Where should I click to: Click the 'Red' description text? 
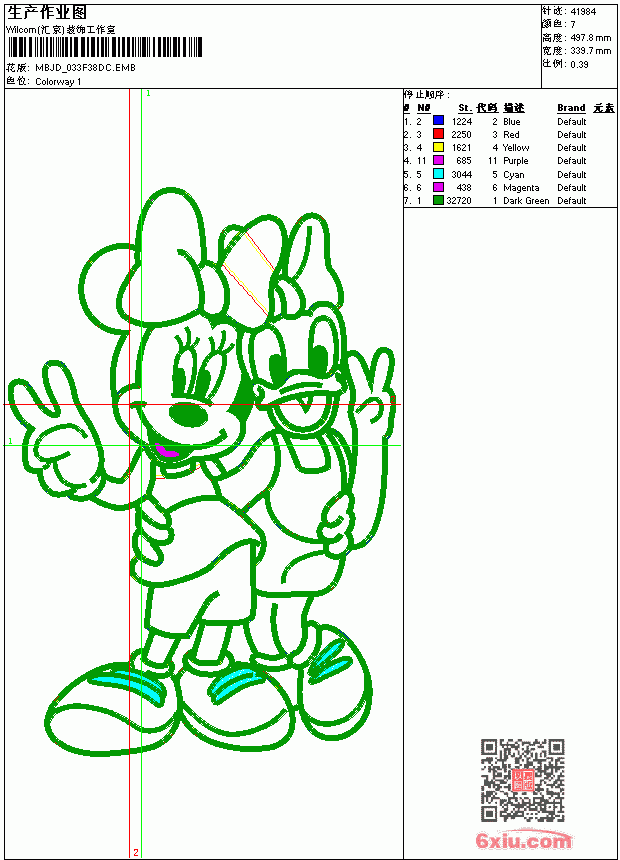[x=511, y=135]
